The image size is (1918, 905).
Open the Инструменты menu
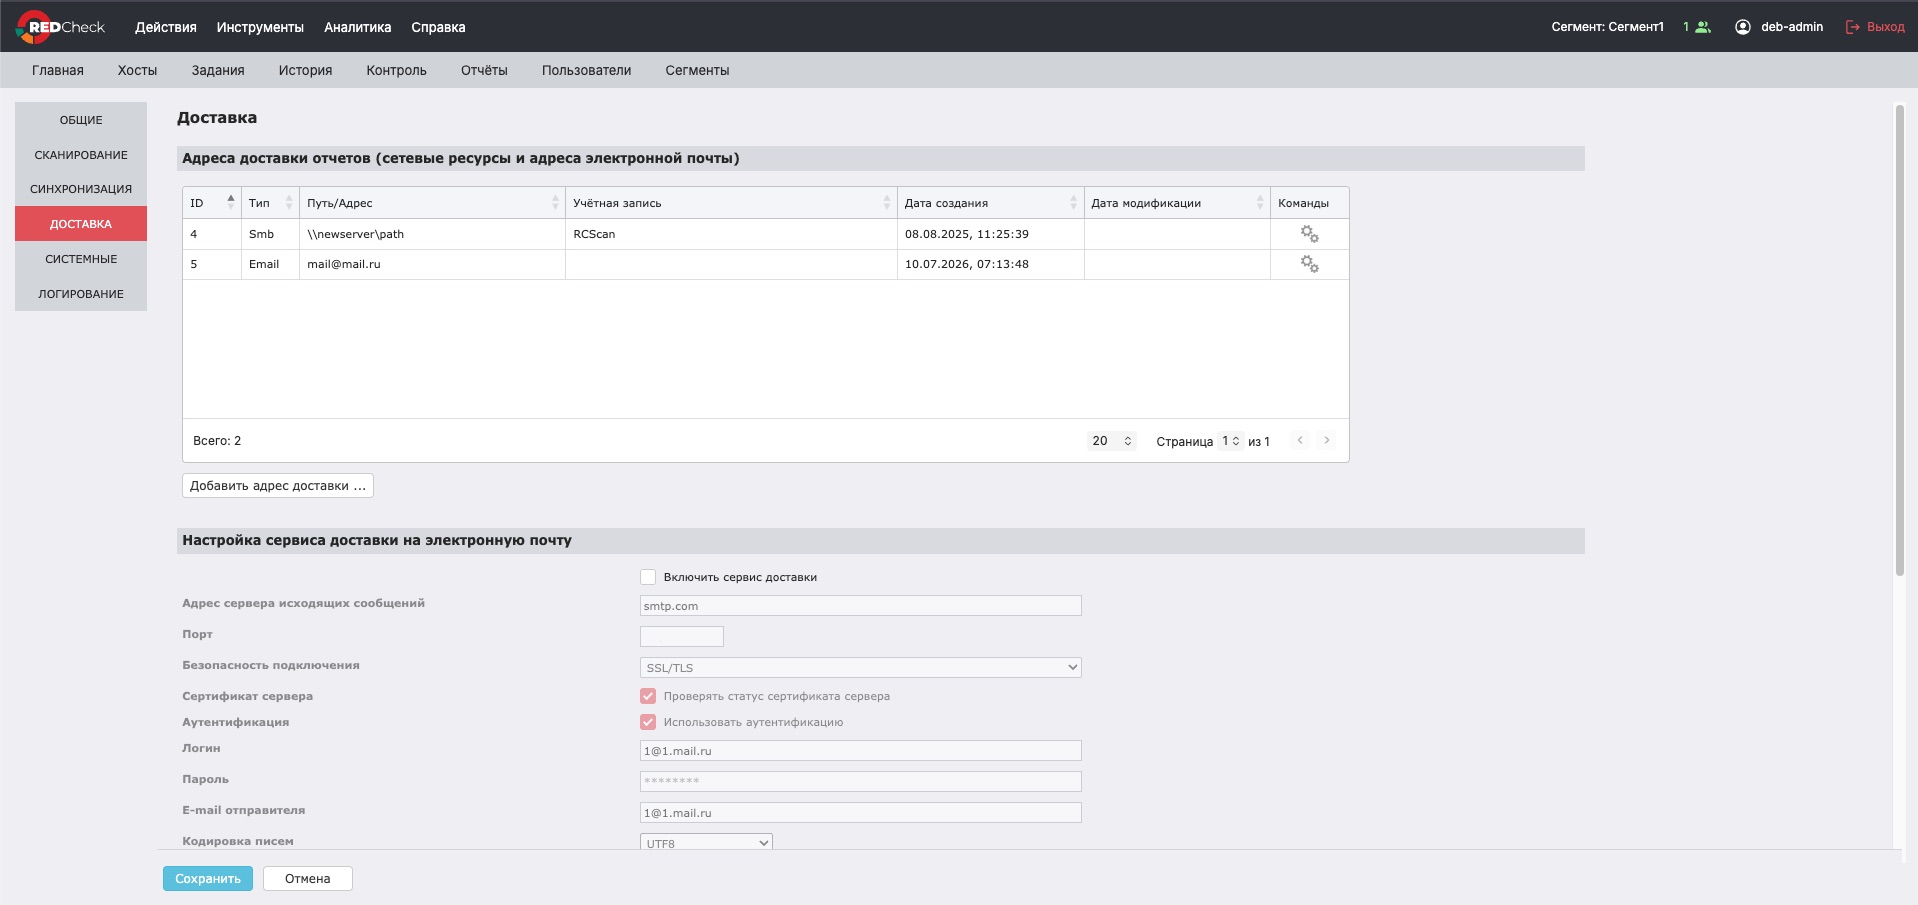pyautogui.click(x=260, y=27)
